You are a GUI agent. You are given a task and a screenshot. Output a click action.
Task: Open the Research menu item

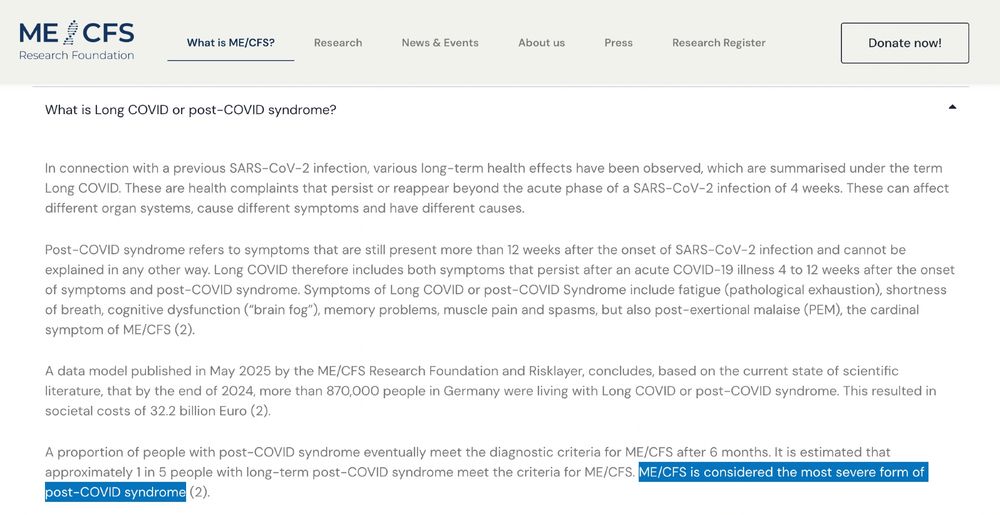pos(338,43)
